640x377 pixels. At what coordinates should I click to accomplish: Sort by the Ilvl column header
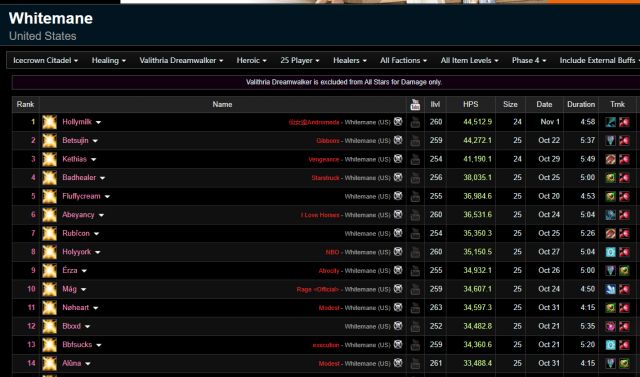pyautogui.click(x=436, y=104)
